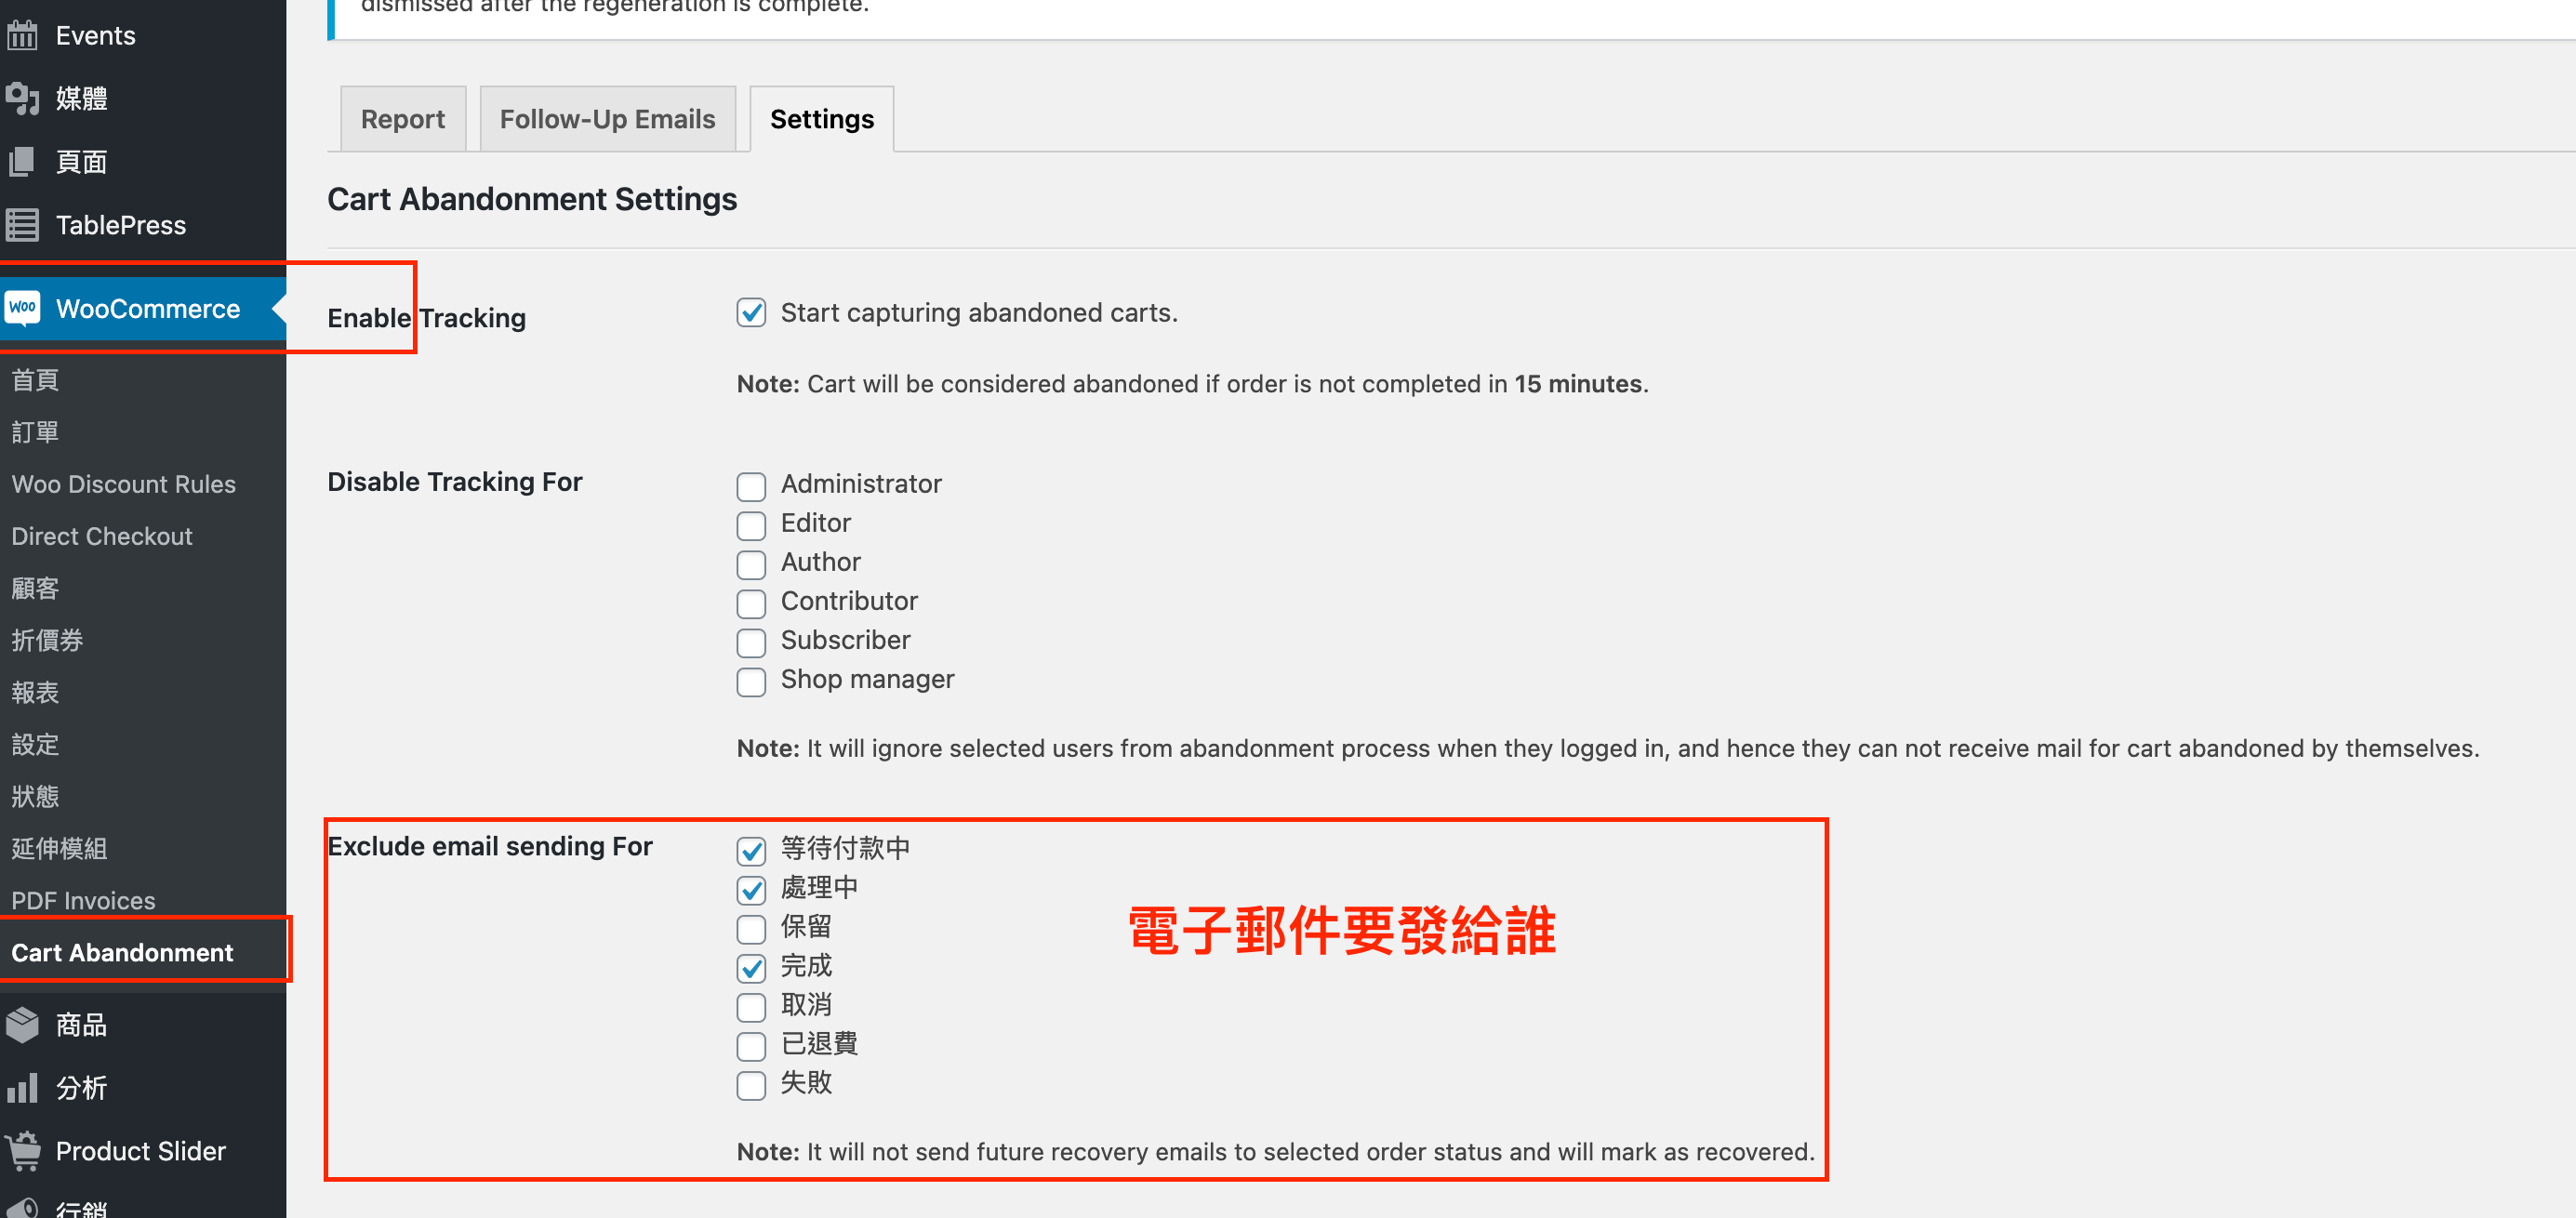Click the PDF Invoices menu link
The image size is (2576, 1218).
[84, 901]
